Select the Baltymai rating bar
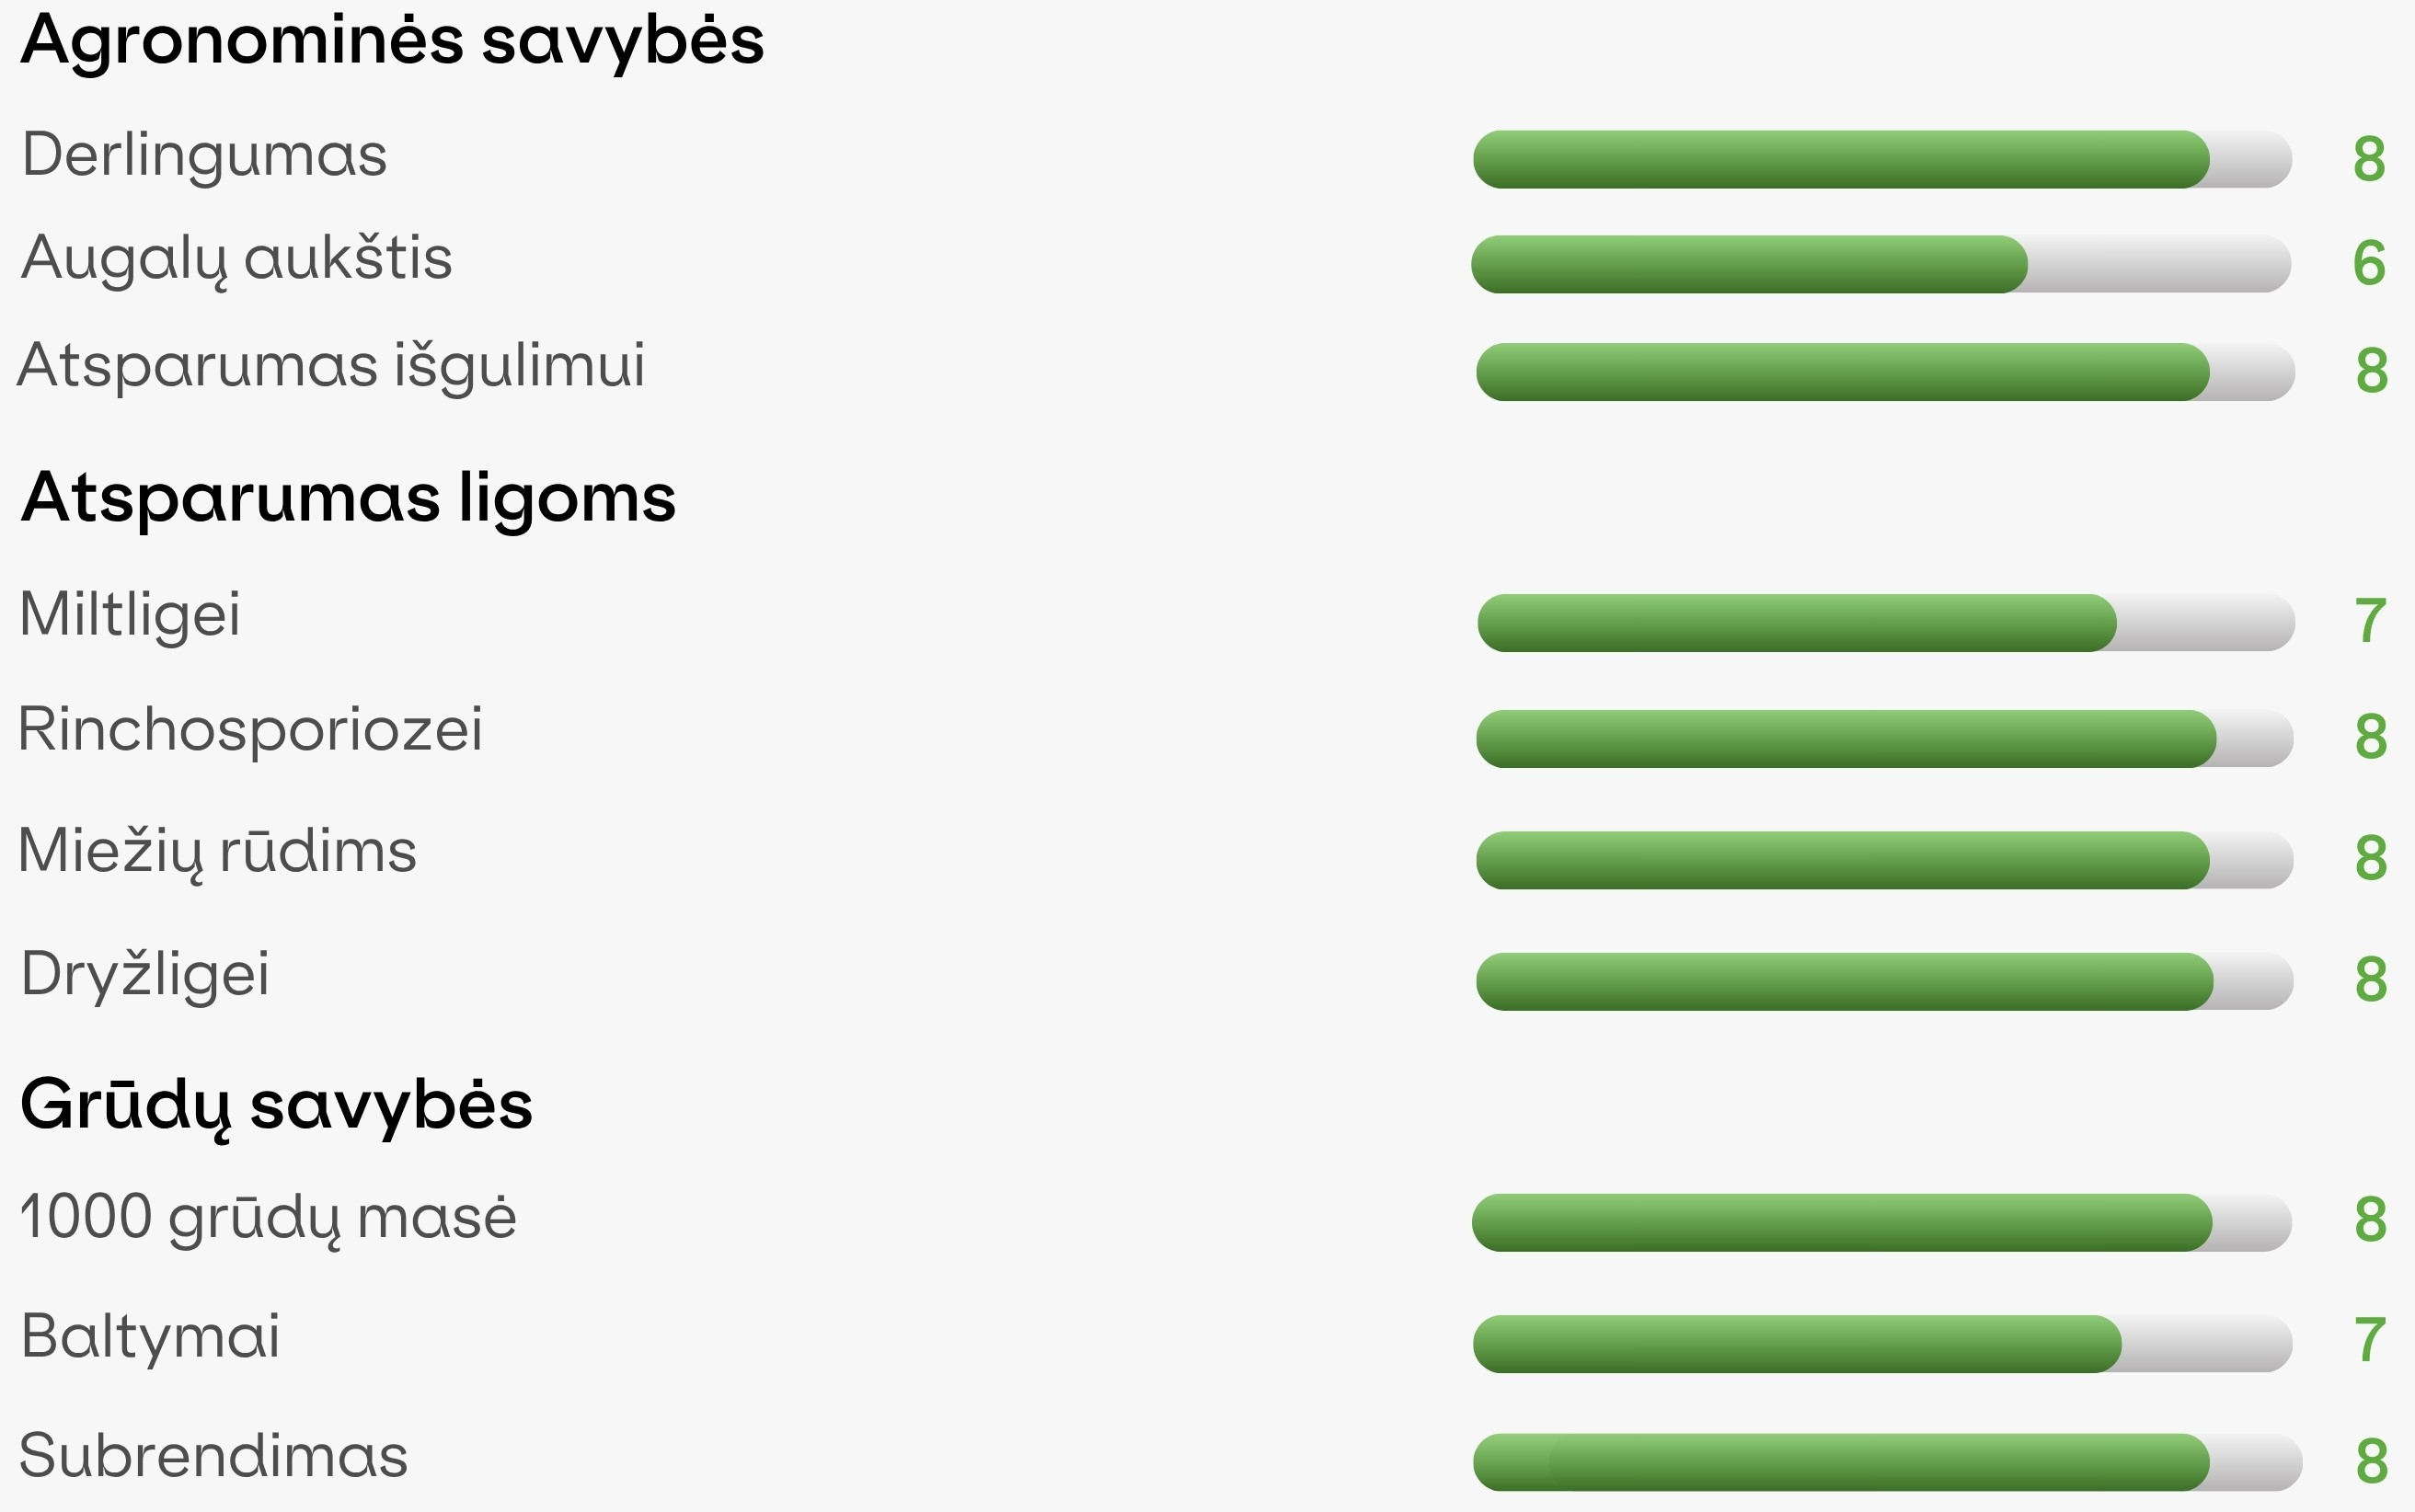The height and width of the screenshot is (1512, 2415). (1882, 1344)
